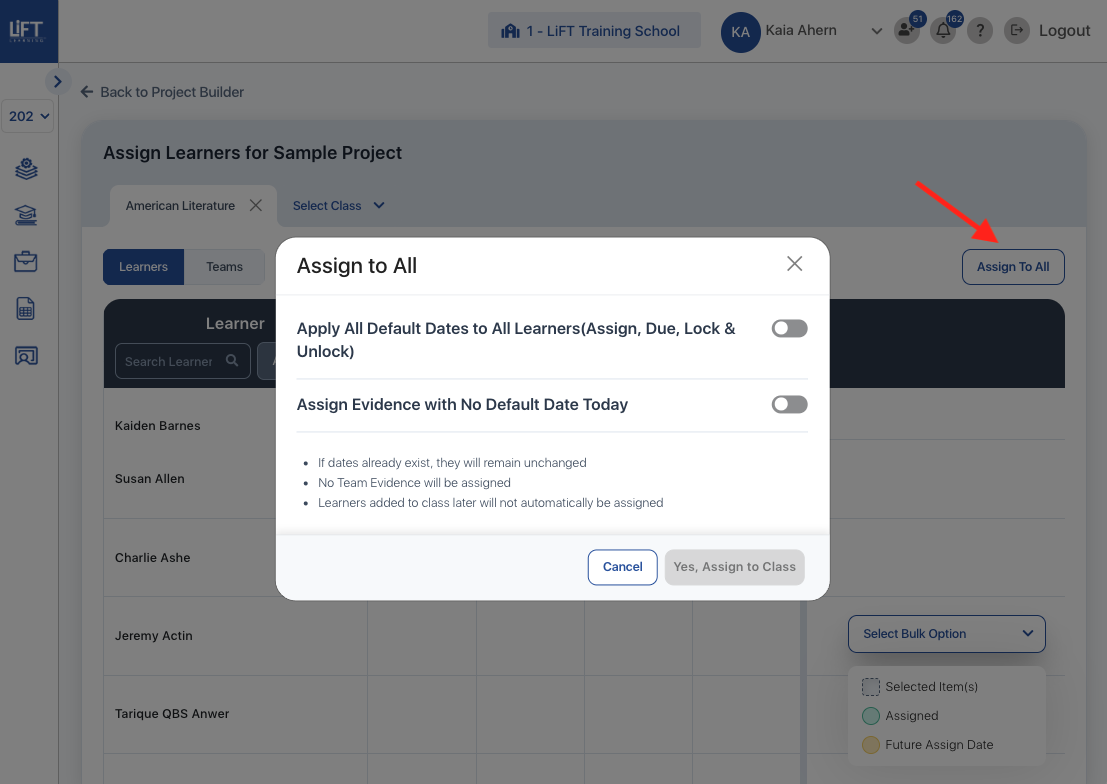
Task: Open the calculator sheet sidebar icon
Action: 26,309
